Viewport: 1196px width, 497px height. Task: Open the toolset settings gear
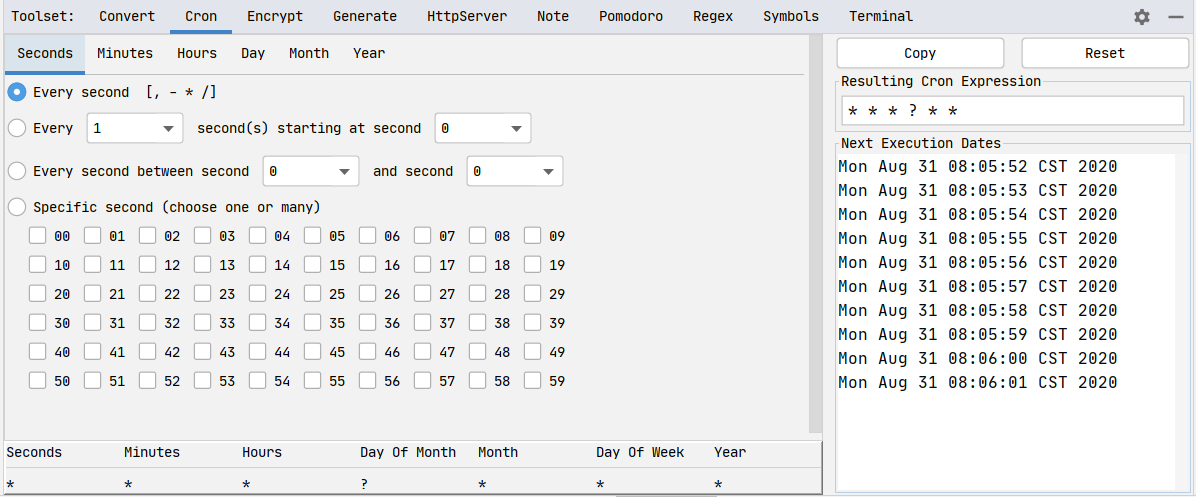[x=1142, y=17]
